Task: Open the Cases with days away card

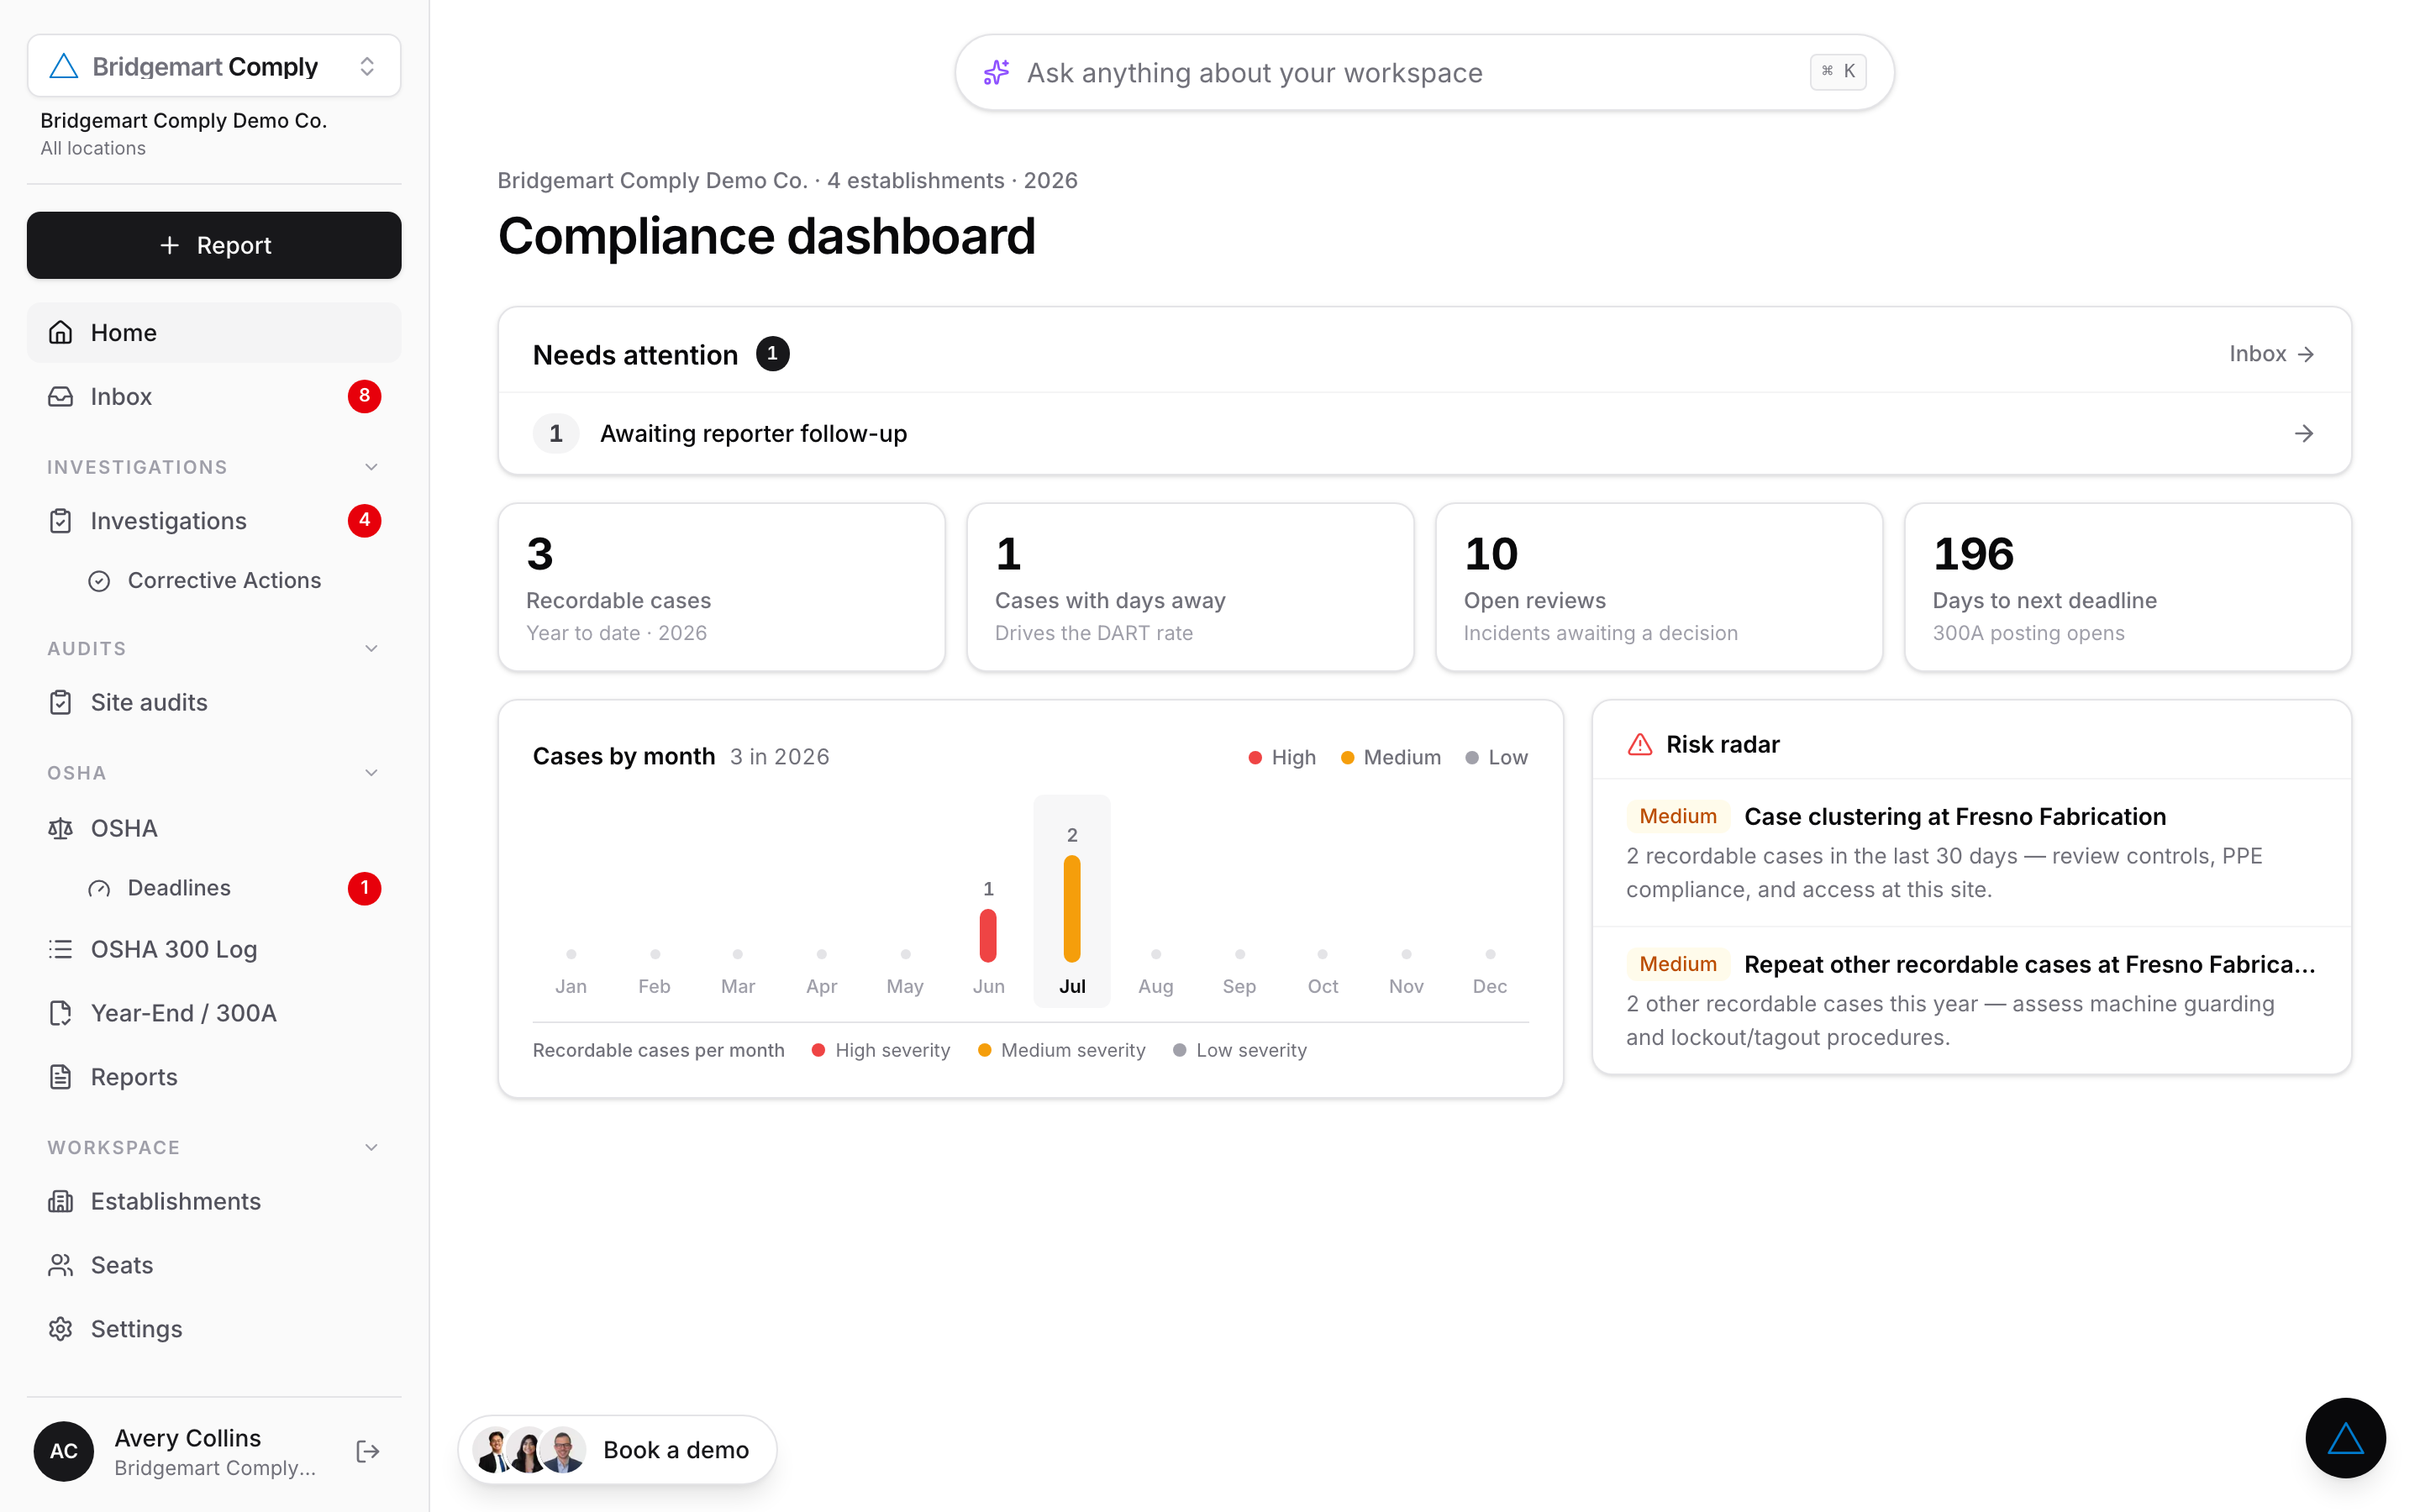Action: 1190,587
